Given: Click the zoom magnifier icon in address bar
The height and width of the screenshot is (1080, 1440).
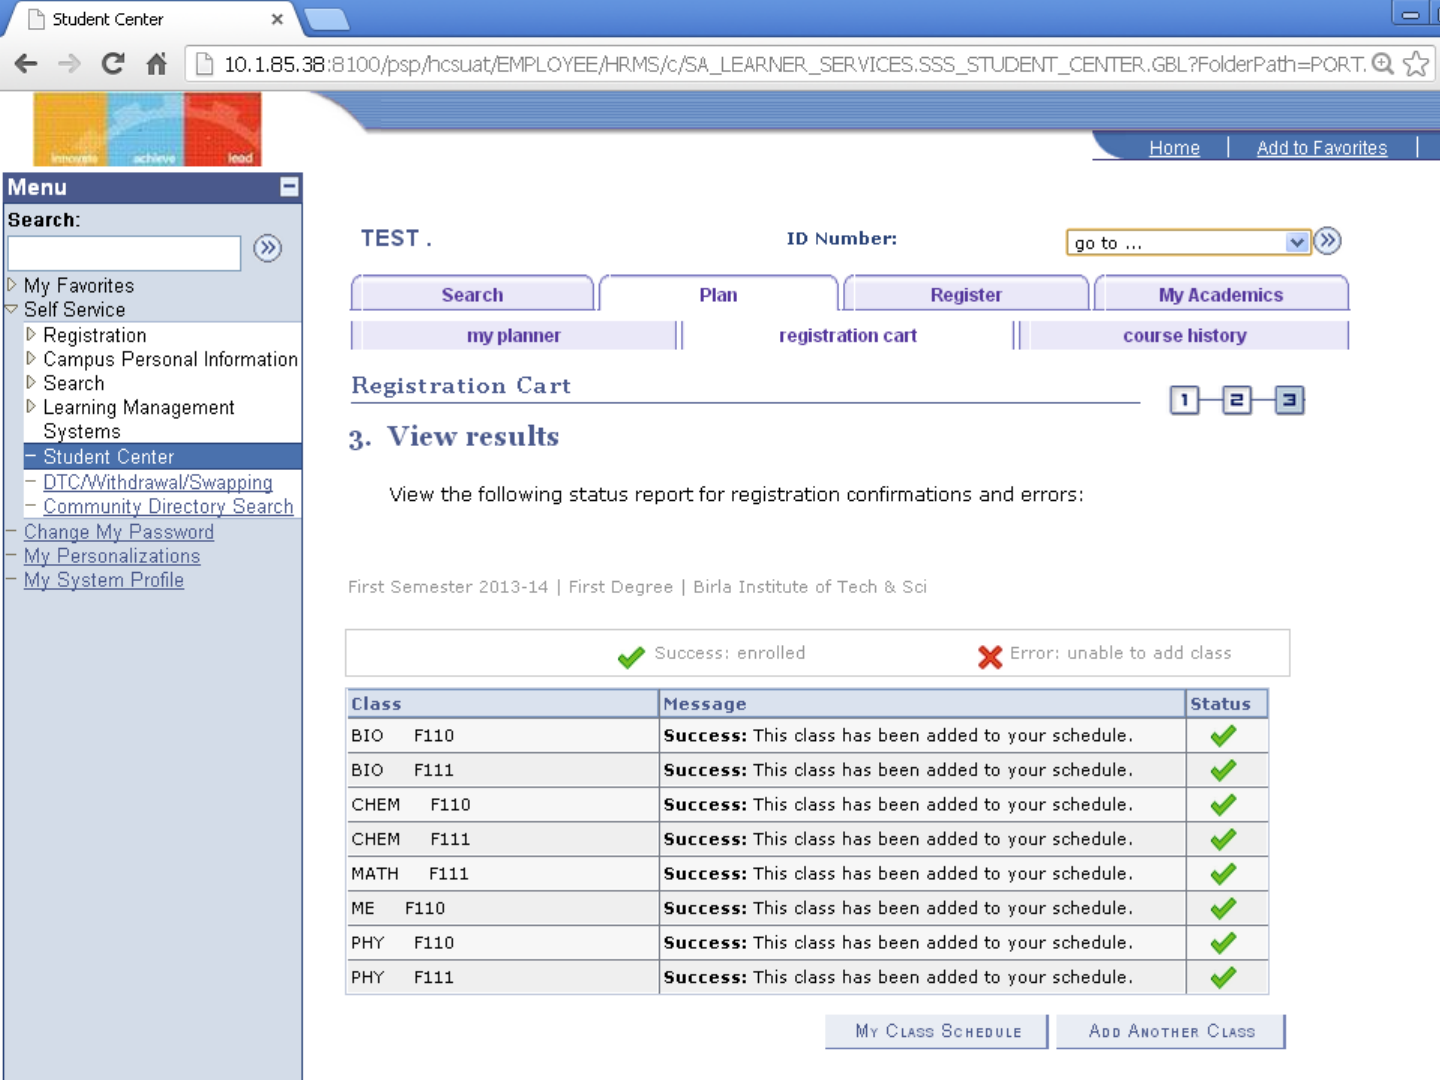Looking at the screenshot, I should [x=1383, y=64].
